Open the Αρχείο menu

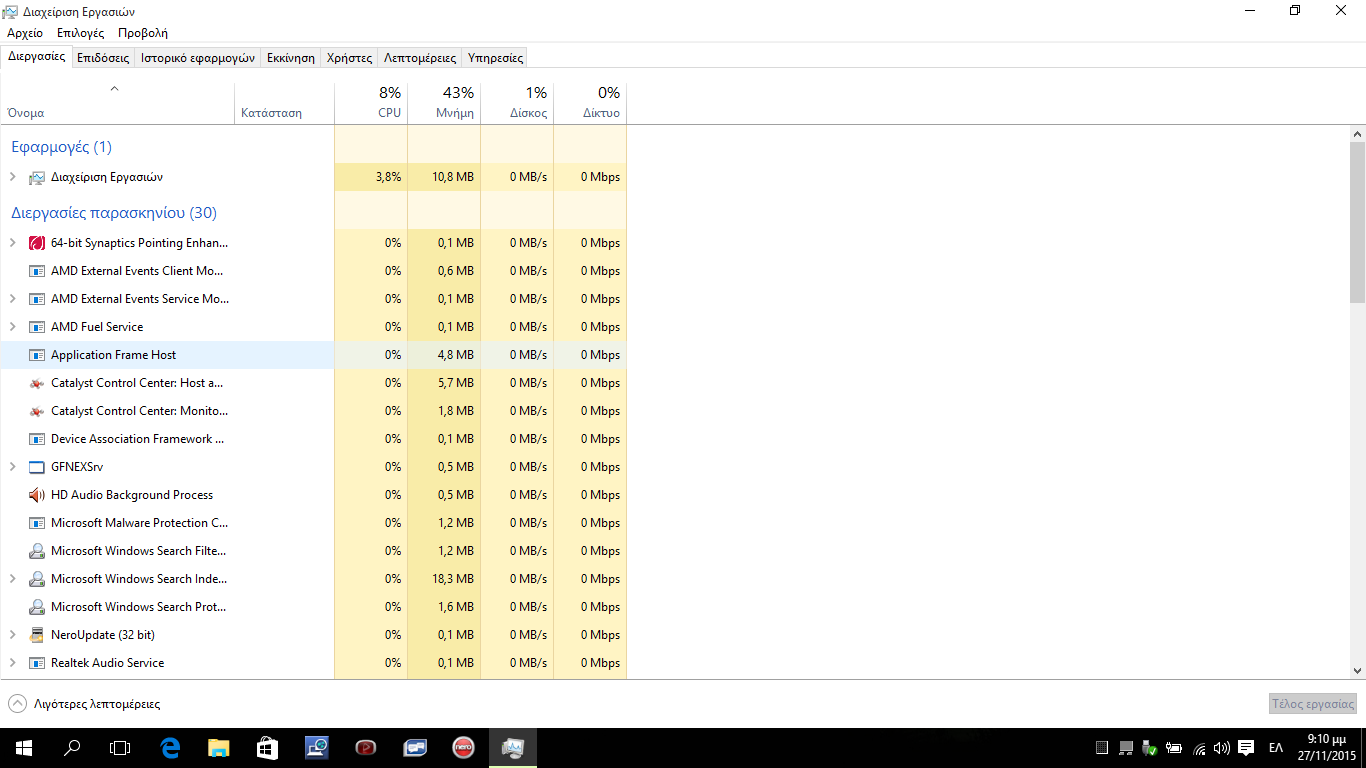click(25, 33)
